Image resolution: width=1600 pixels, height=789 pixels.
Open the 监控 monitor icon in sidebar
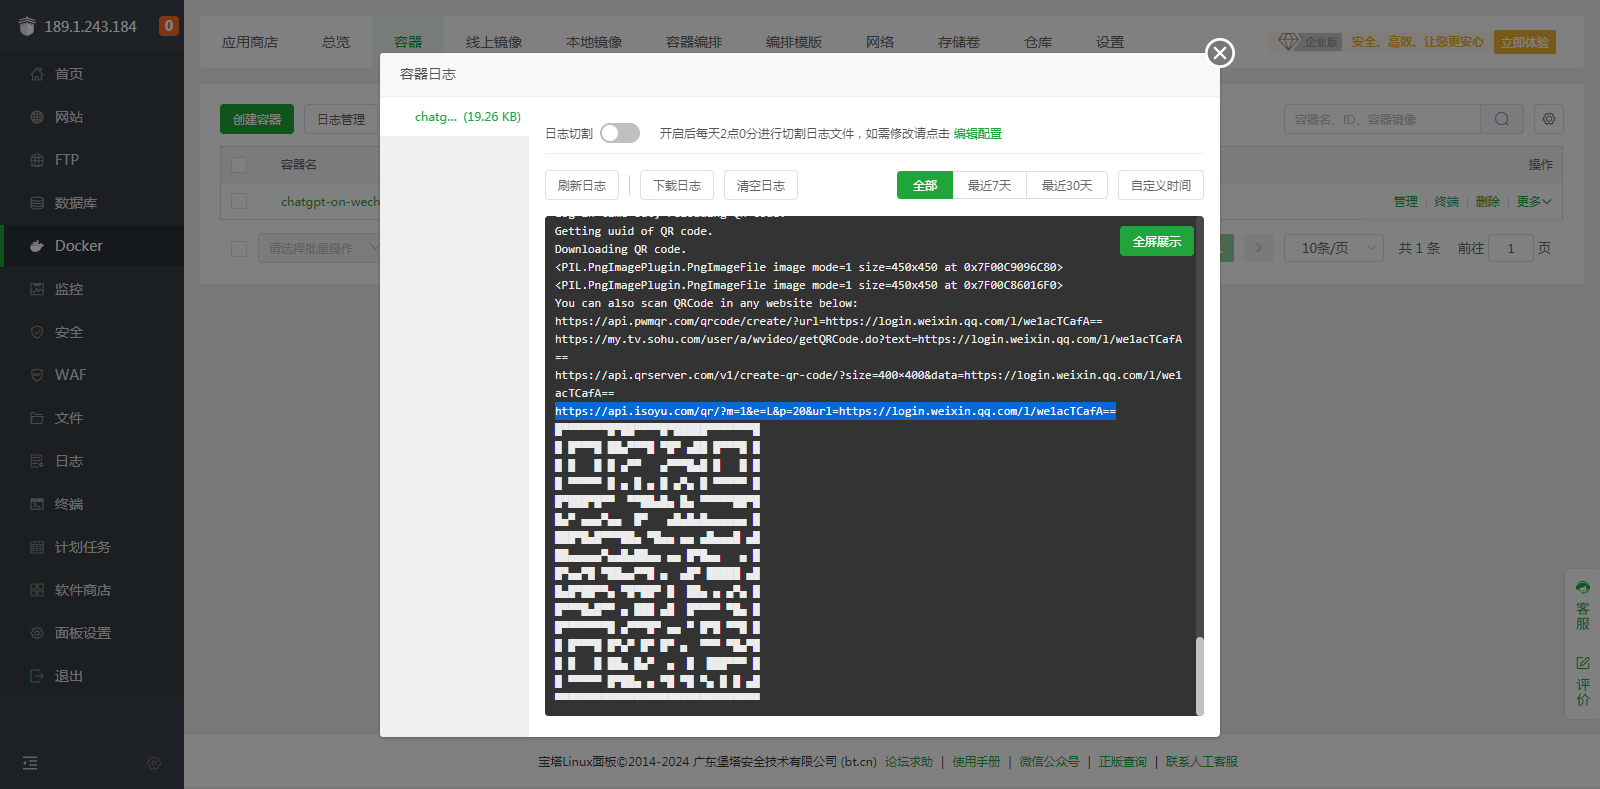point(37,289)
